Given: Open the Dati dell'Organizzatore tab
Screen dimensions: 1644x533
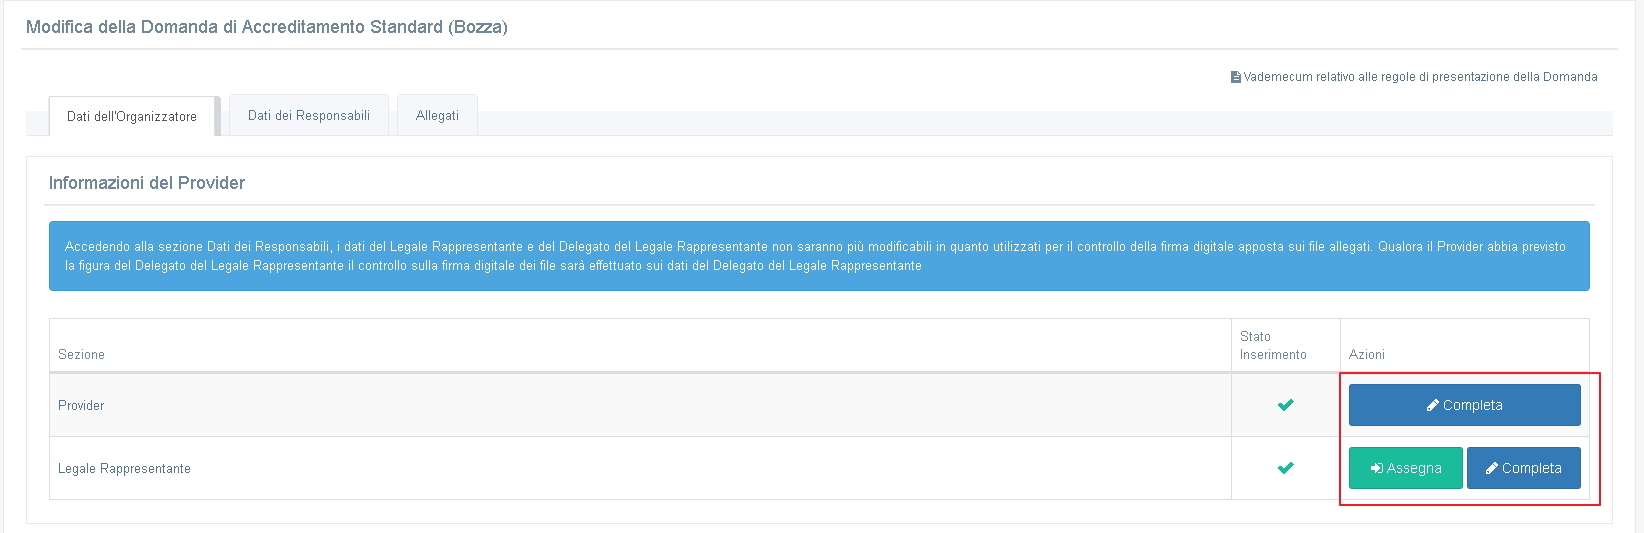Looking at the screenshot, I should click(x=132, y=116).
